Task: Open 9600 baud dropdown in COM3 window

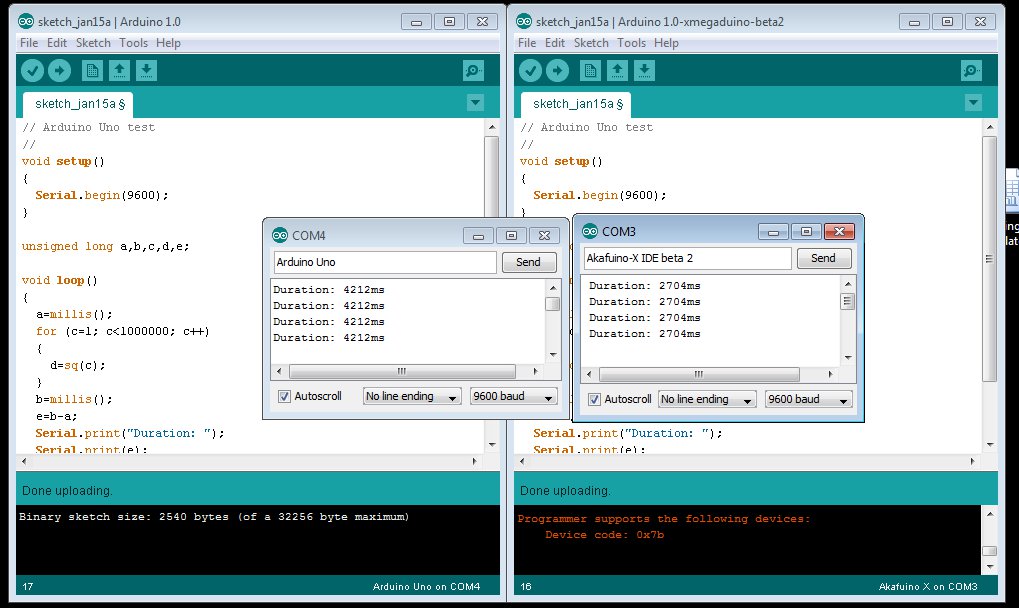Action: 808,399
